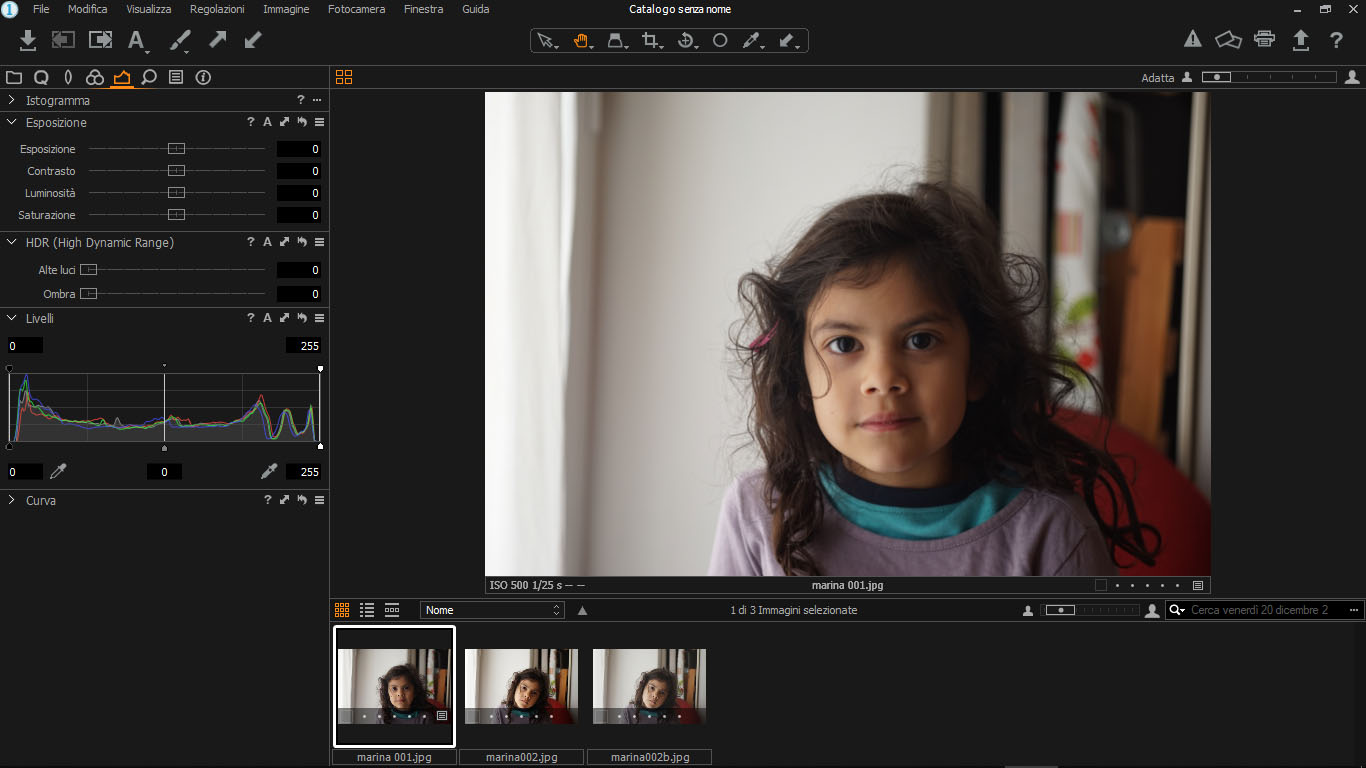
Task: Pick the white point eyedropper in Livelli
Action: 268,471
